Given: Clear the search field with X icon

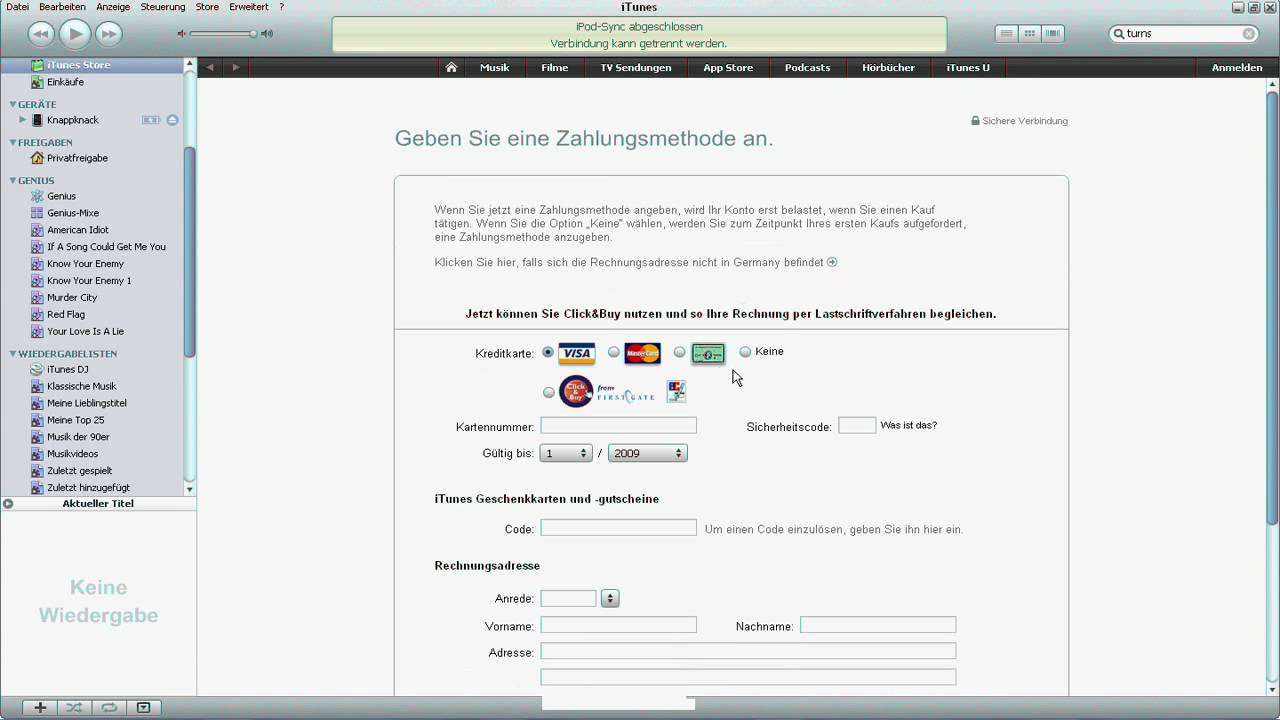Looking at the screenshot, I should [1249, 34].
